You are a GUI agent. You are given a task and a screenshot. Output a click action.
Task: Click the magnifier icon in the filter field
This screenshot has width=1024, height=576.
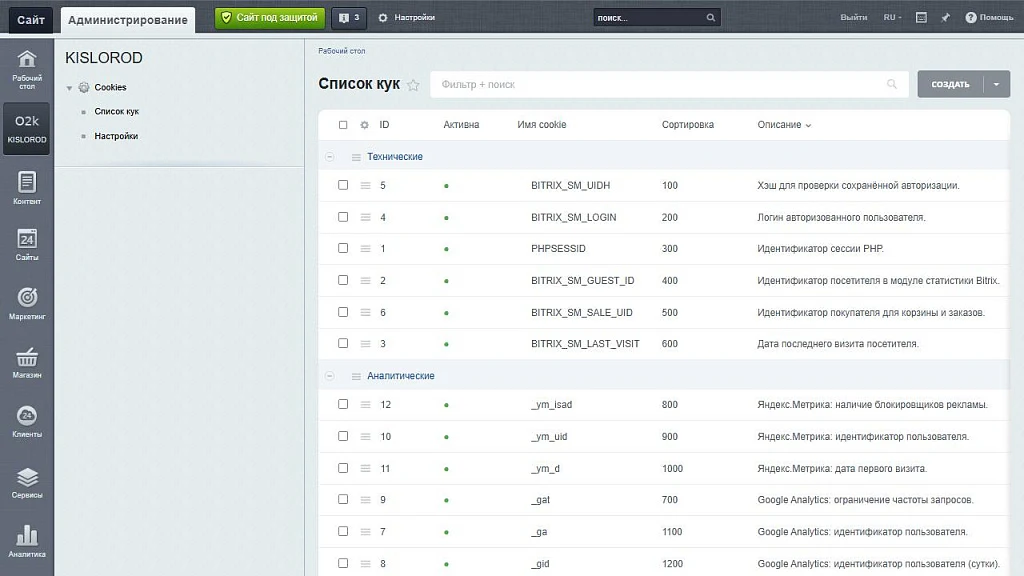891,84
